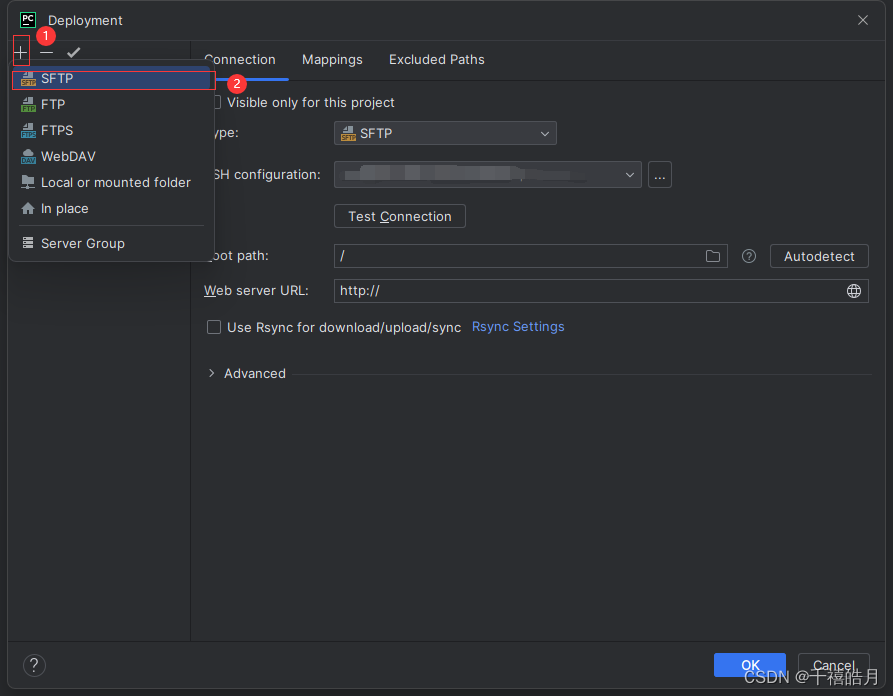The image size is (893, 696).
Task: Choose WebDAV in the popup menu
Action: (x=112, y=157)
